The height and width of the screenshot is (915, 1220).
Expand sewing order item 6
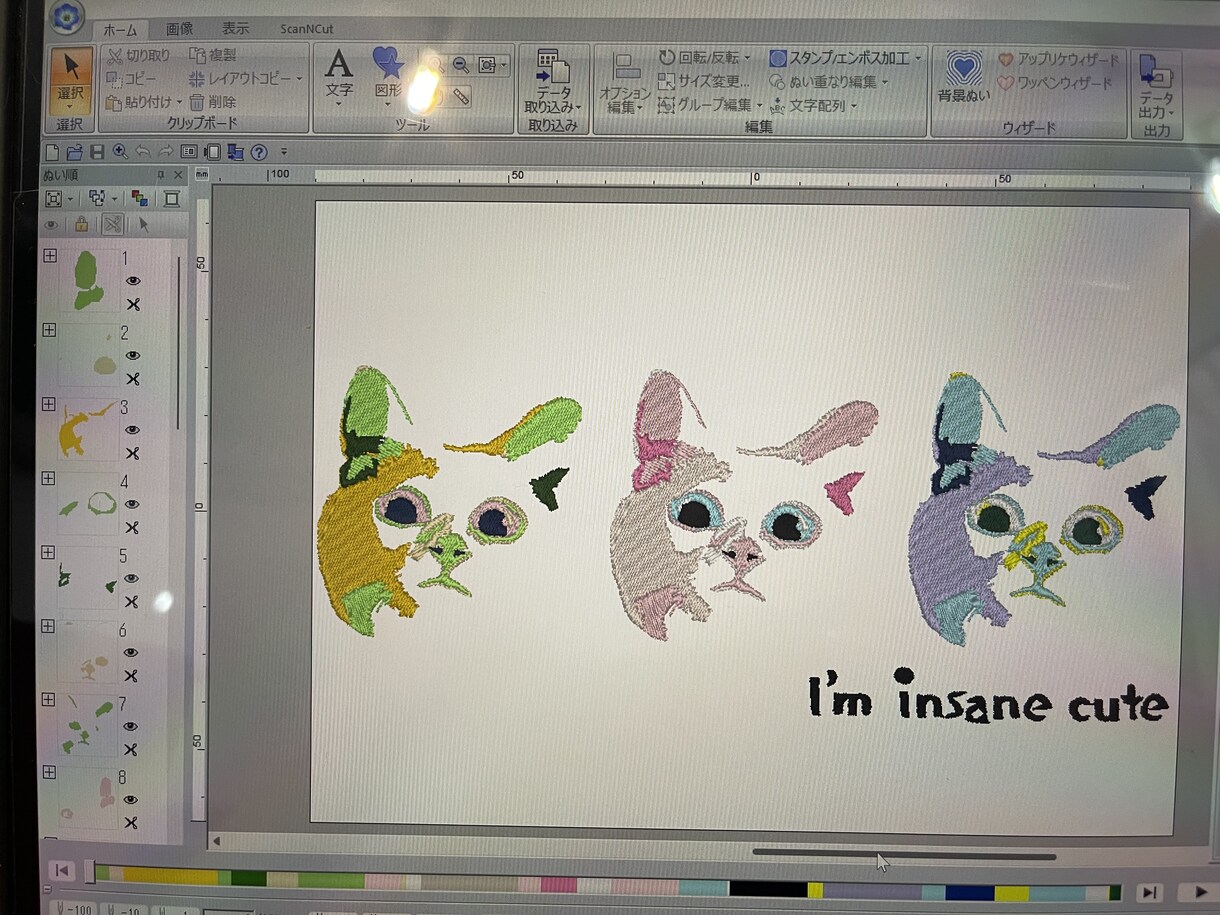click(47, 626)
